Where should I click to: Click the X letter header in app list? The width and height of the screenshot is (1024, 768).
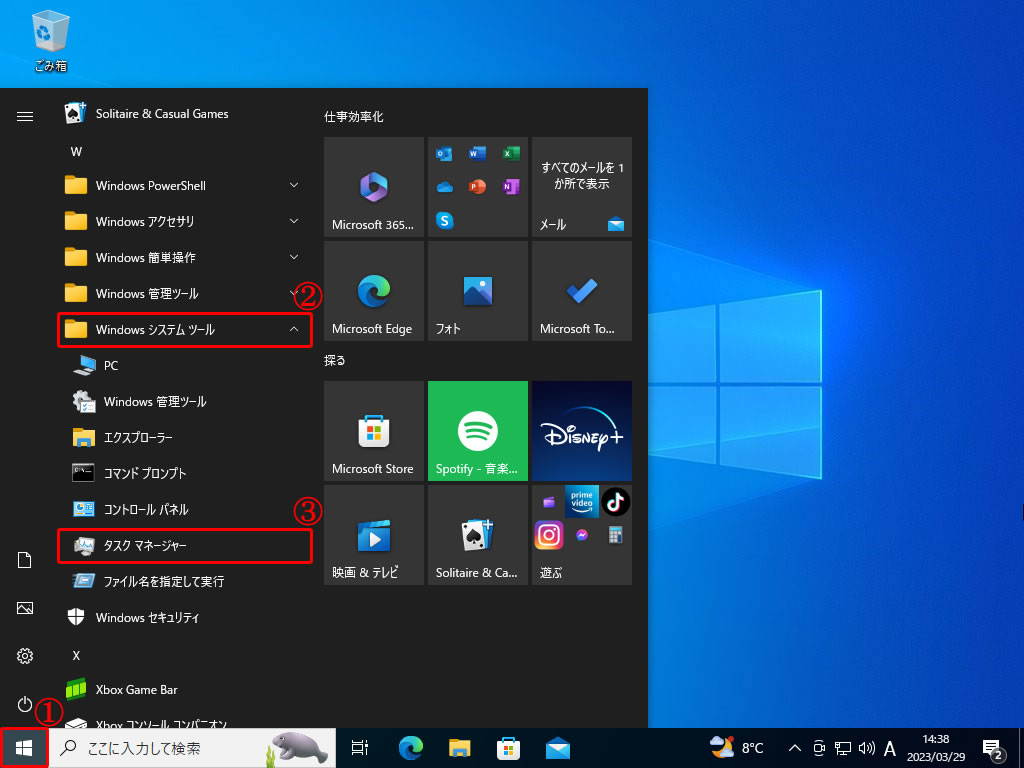[x=76, y=655]
